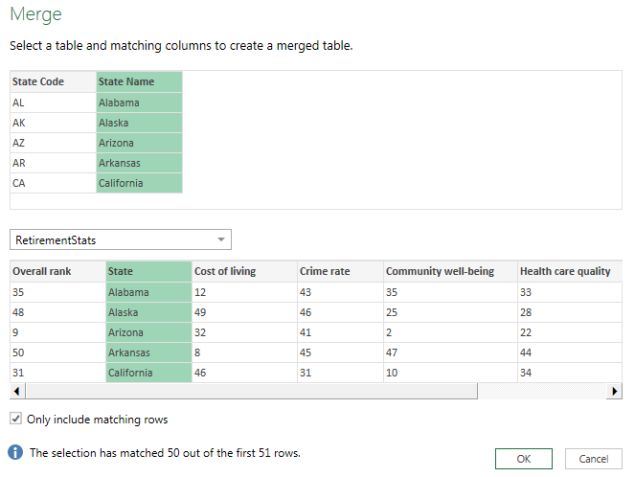635x477 pixels.
Task: Click the right scroll arrow
Action: (x=615, y=392)
